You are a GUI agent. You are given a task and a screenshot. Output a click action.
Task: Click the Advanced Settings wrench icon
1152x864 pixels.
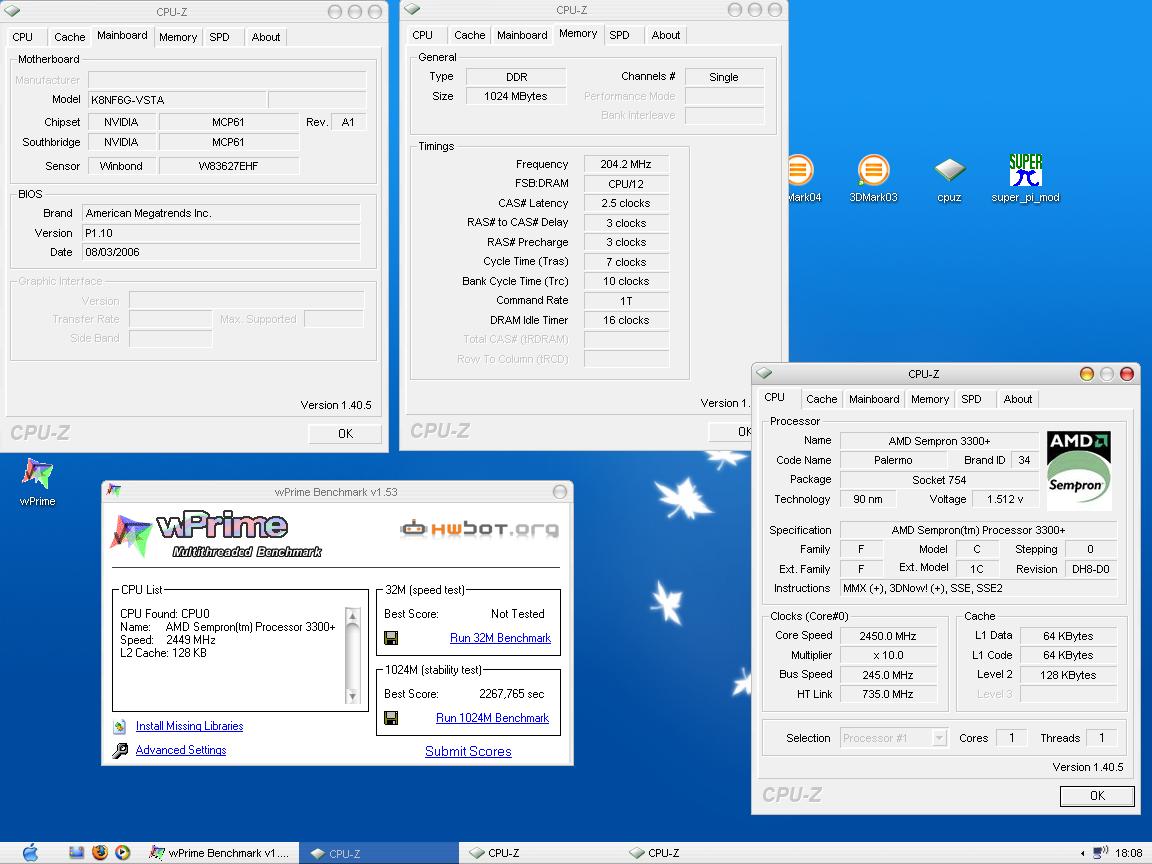(120, 750)
